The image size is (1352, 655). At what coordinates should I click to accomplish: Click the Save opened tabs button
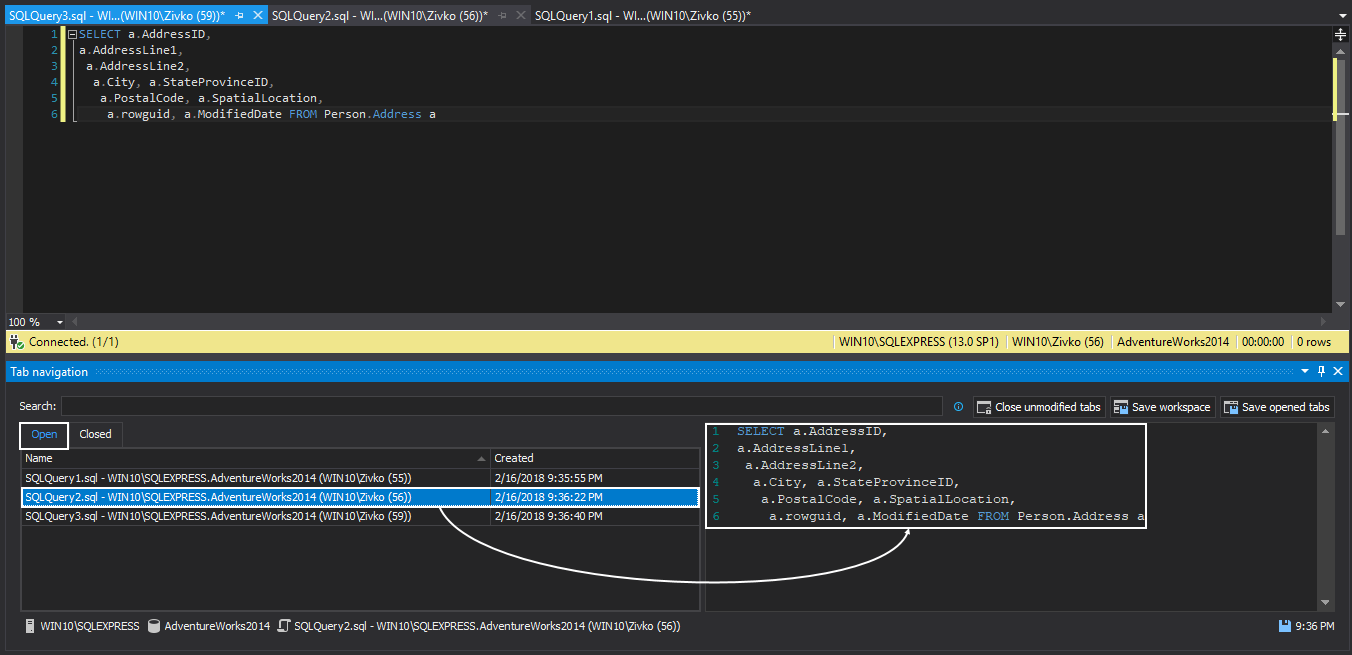(1277, 407)
